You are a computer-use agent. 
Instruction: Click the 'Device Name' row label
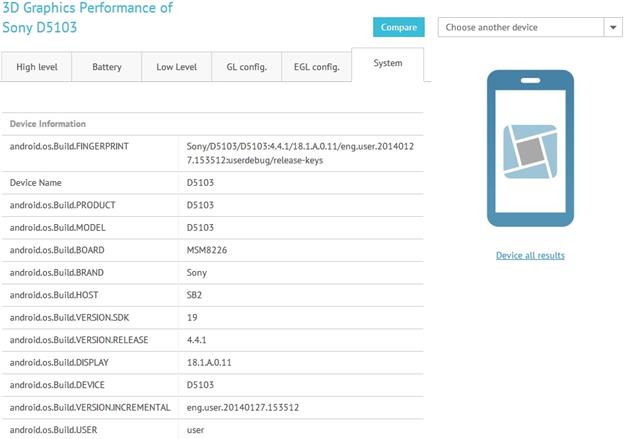(36, 182)
